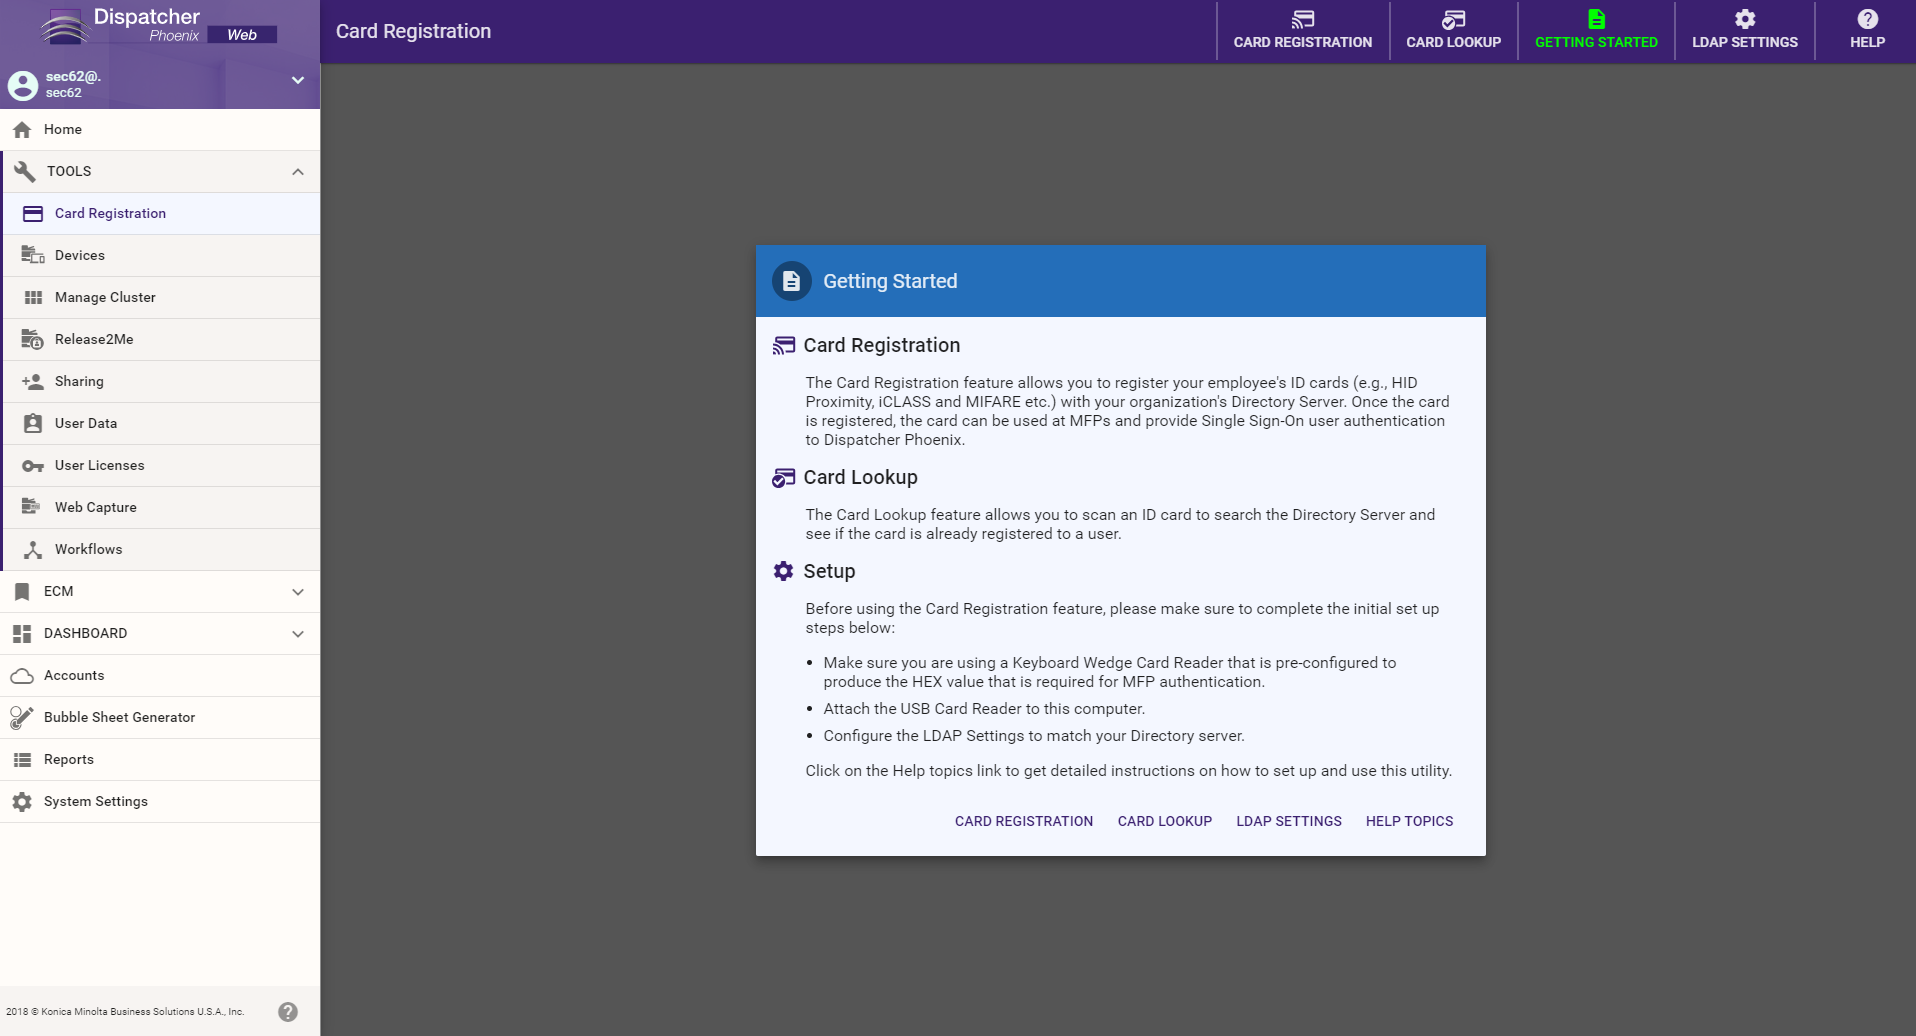Open Bubble Sheet Generator menu item
The height and width of the screenshot is (1036, 1916).
pos(160,718)
